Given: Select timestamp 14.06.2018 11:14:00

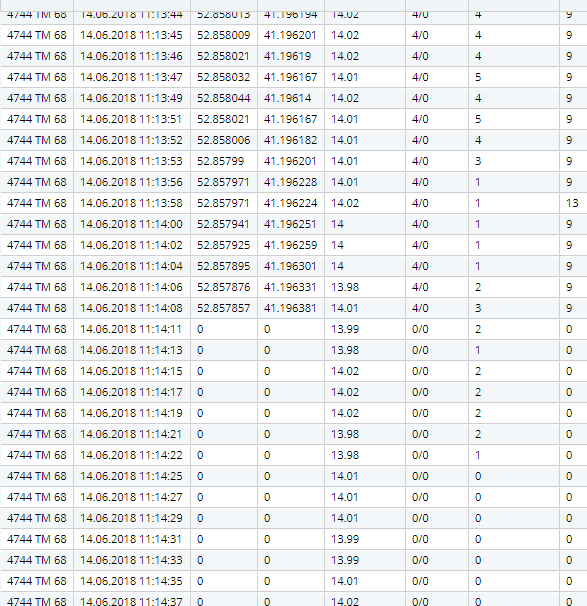Looking at the screenshot, I should coord(131,224).
